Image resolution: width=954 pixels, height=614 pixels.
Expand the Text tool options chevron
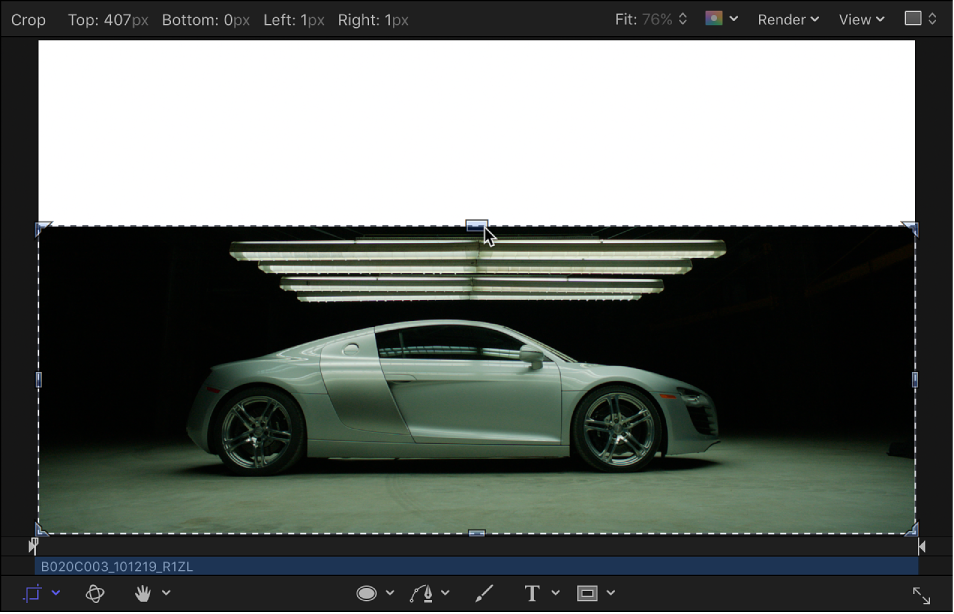[556, 592]
